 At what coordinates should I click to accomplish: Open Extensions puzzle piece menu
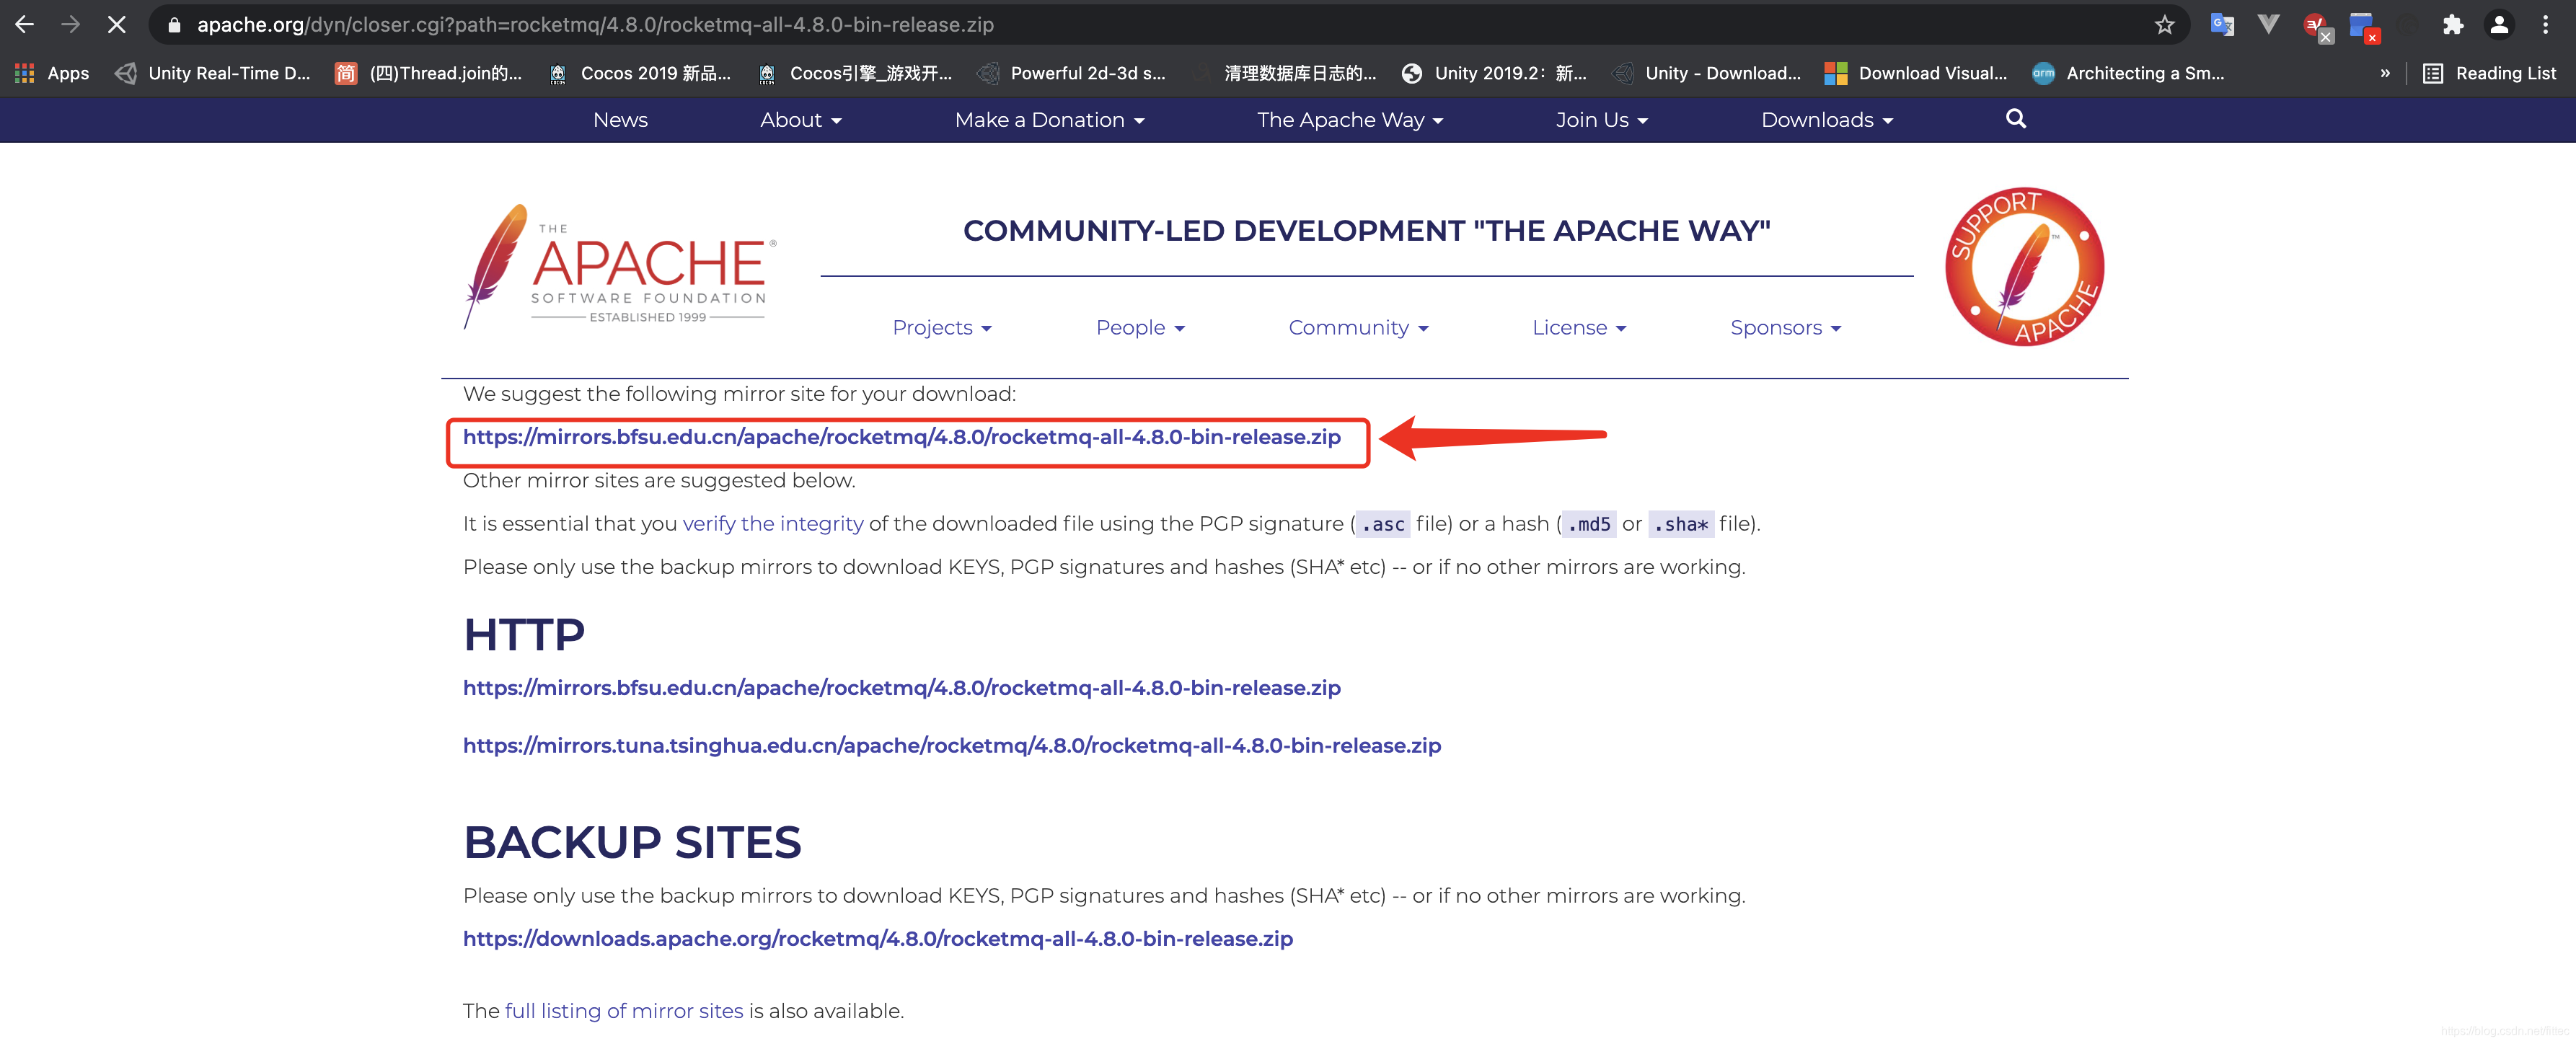click(2452, 24)
